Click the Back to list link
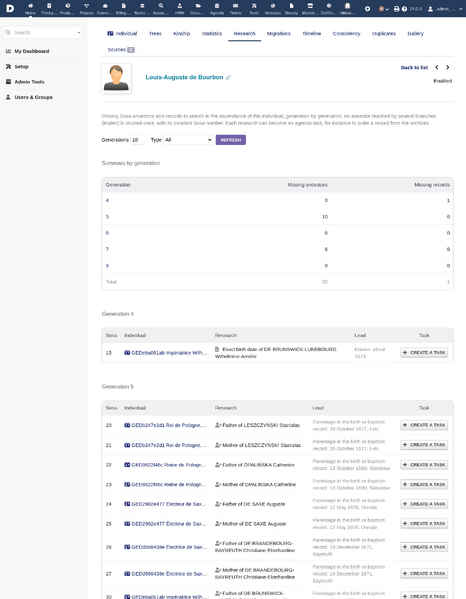The image size is (466, 599). 414,68
